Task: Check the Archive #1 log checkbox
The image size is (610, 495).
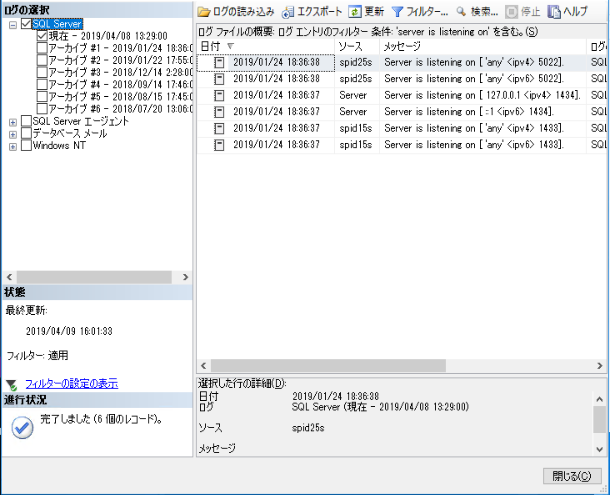Action: coord(42,48)
